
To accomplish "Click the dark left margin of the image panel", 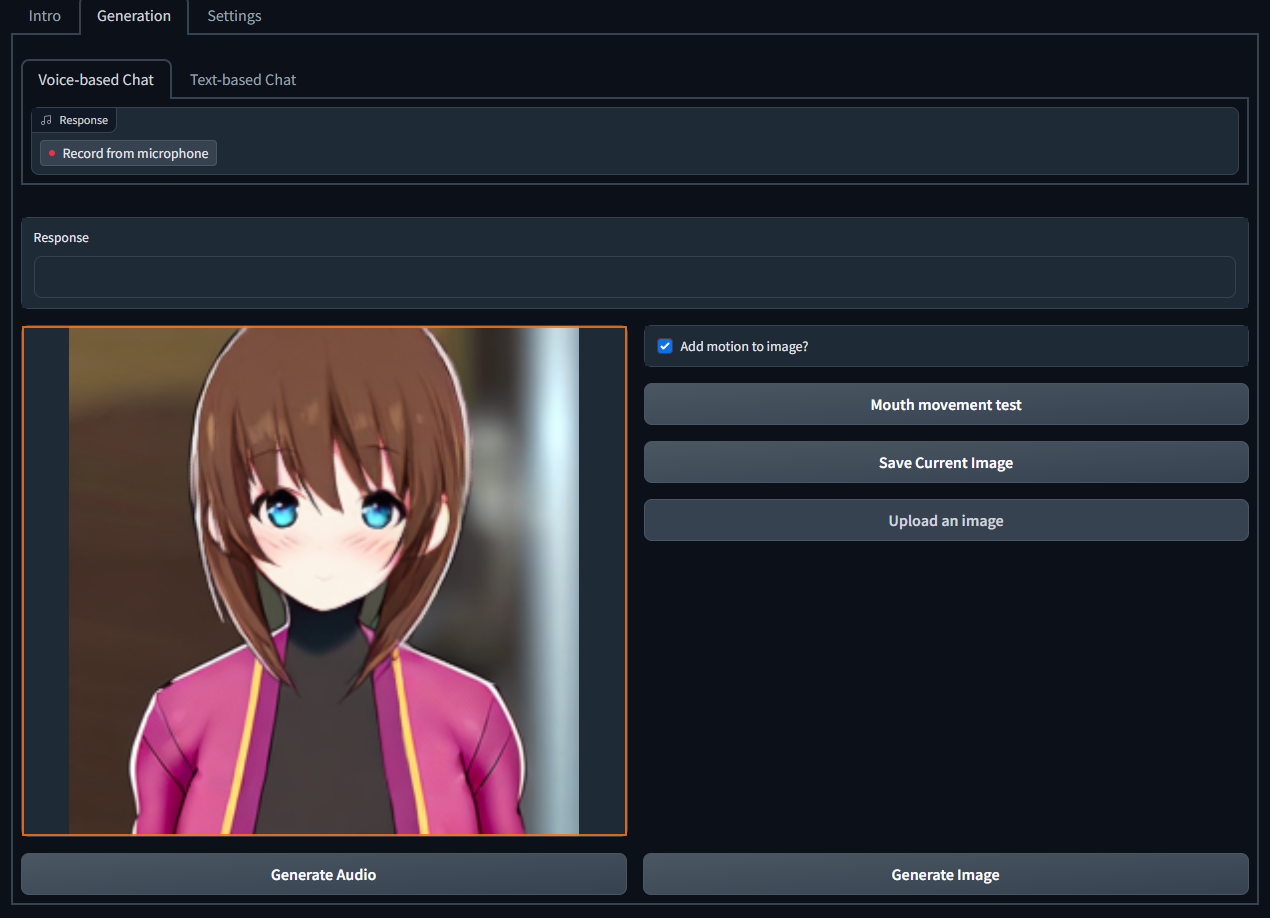I will tap(46, 581).
